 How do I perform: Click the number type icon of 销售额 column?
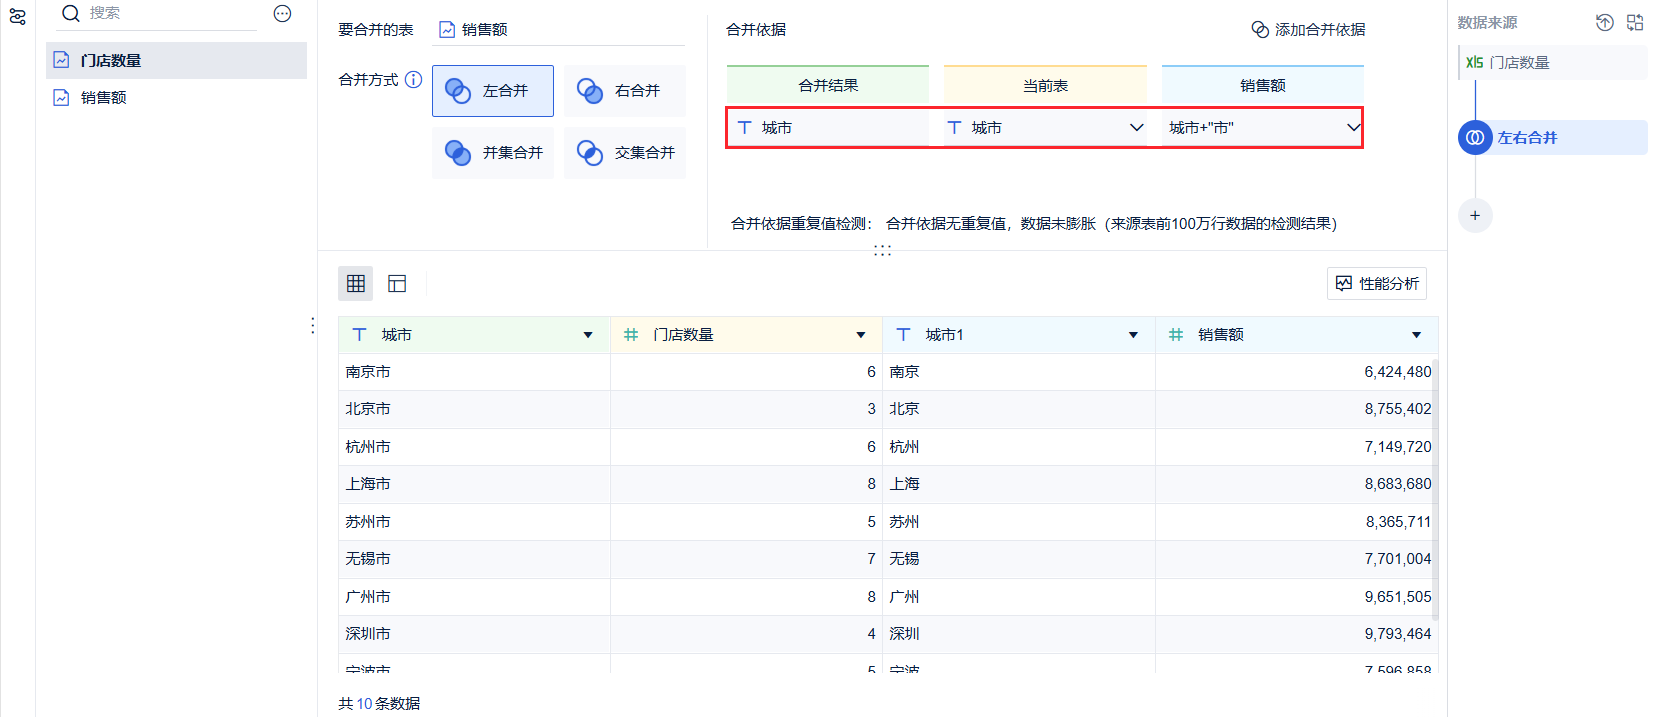coord(1176,335)
